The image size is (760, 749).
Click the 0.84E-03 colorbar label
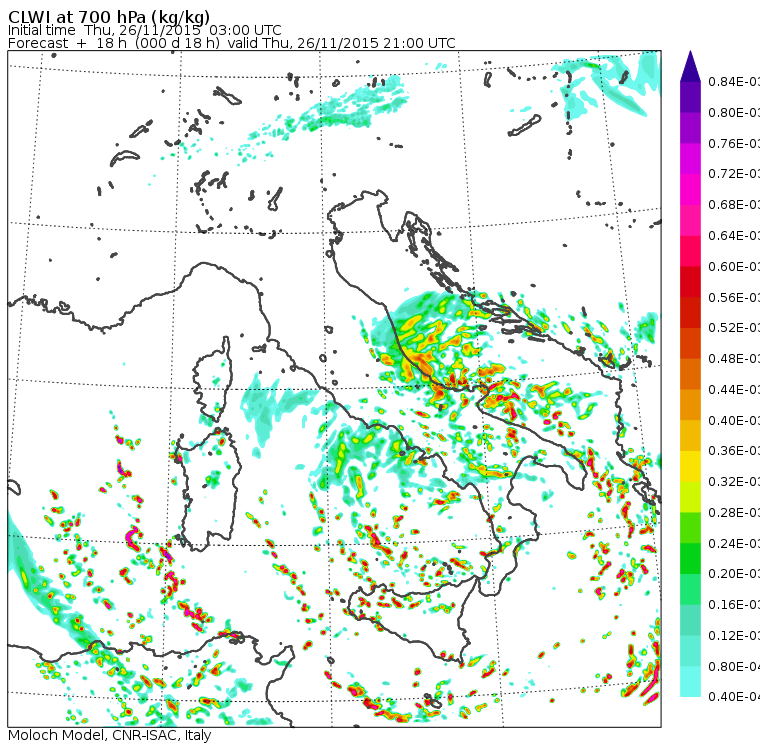pos(734,81)
